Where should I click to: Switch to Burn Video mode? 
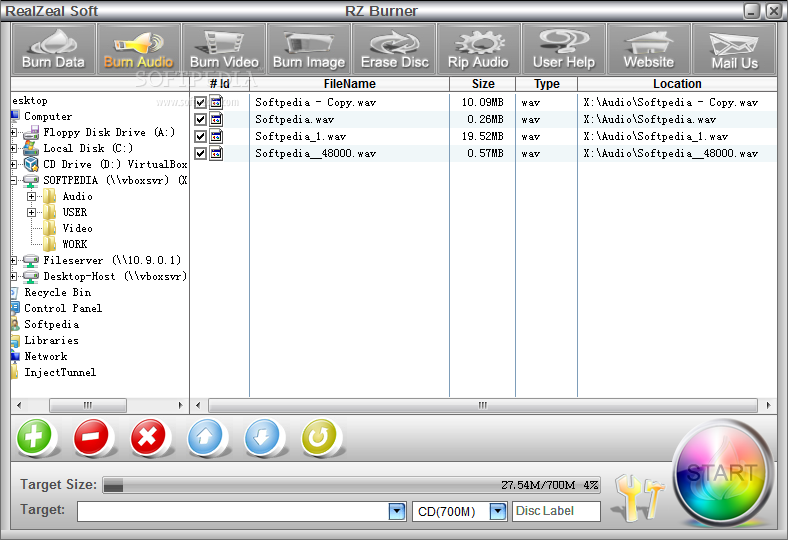(x=224, y=49)
